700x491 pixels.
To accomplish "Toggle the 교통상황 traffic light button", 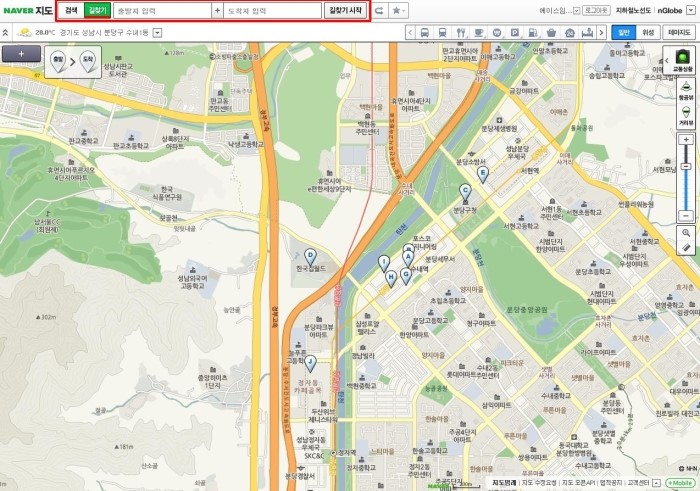I will click(x=683, y=60).
